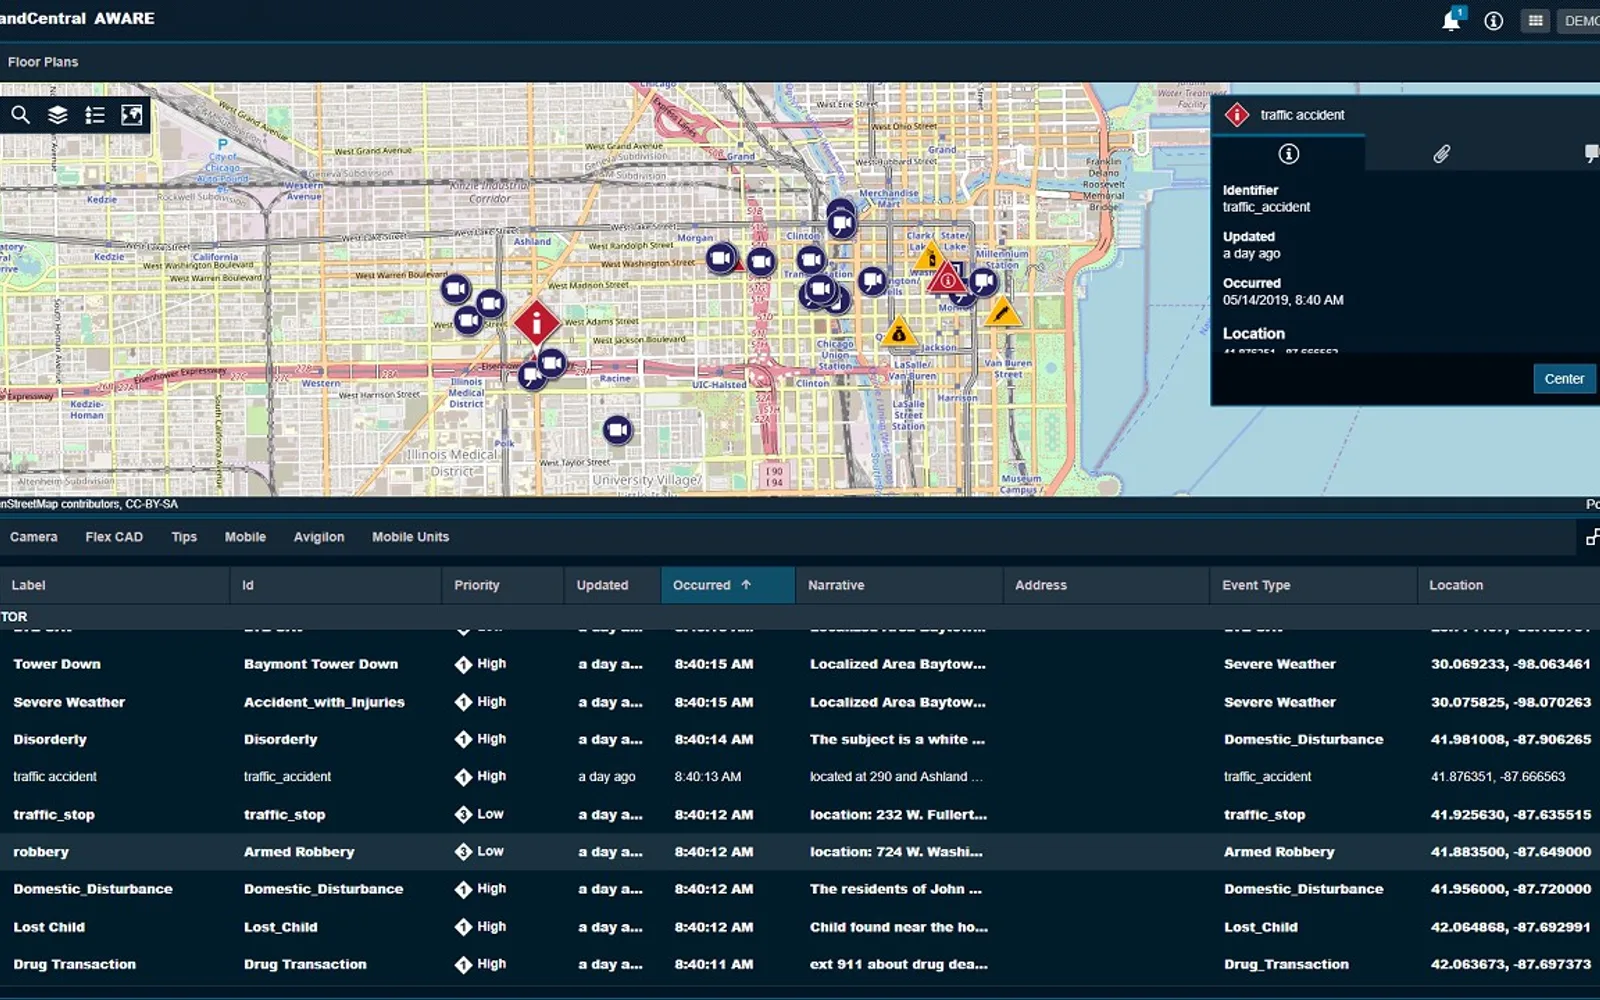Screen dimensions: 1600x1000
Task: Open the notifications bell
Action: (x=1451, y=21)
